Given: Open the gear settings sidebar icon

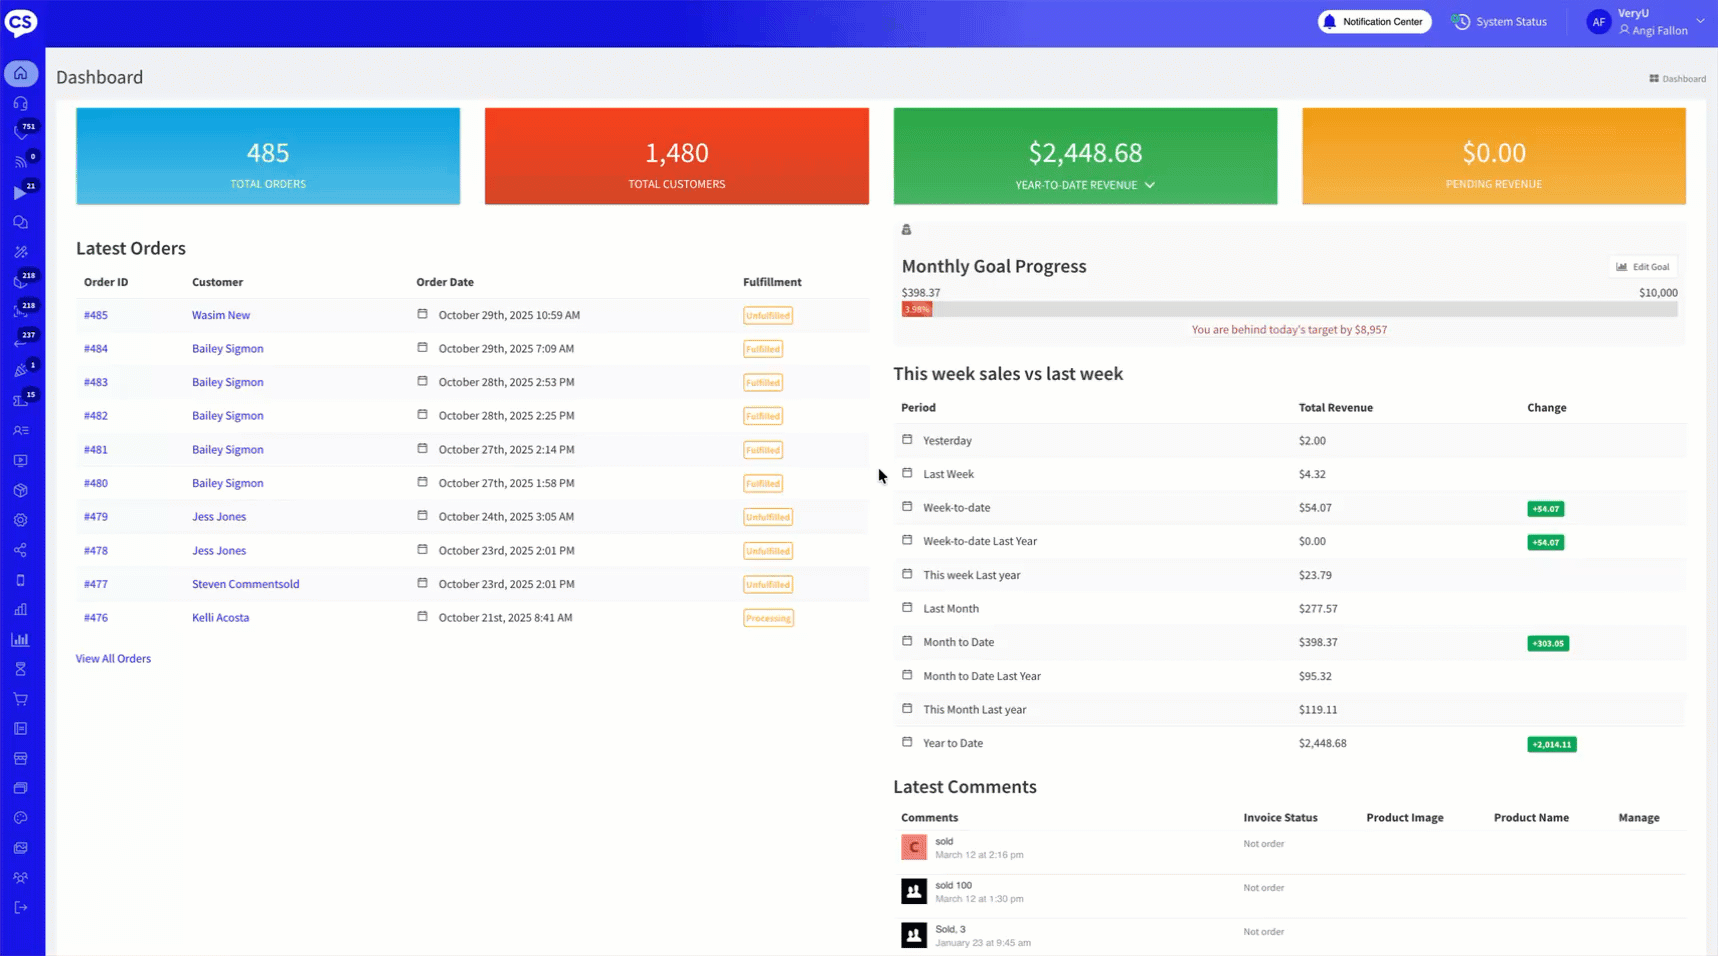Looking at the screenshot, I should point(21,520).
